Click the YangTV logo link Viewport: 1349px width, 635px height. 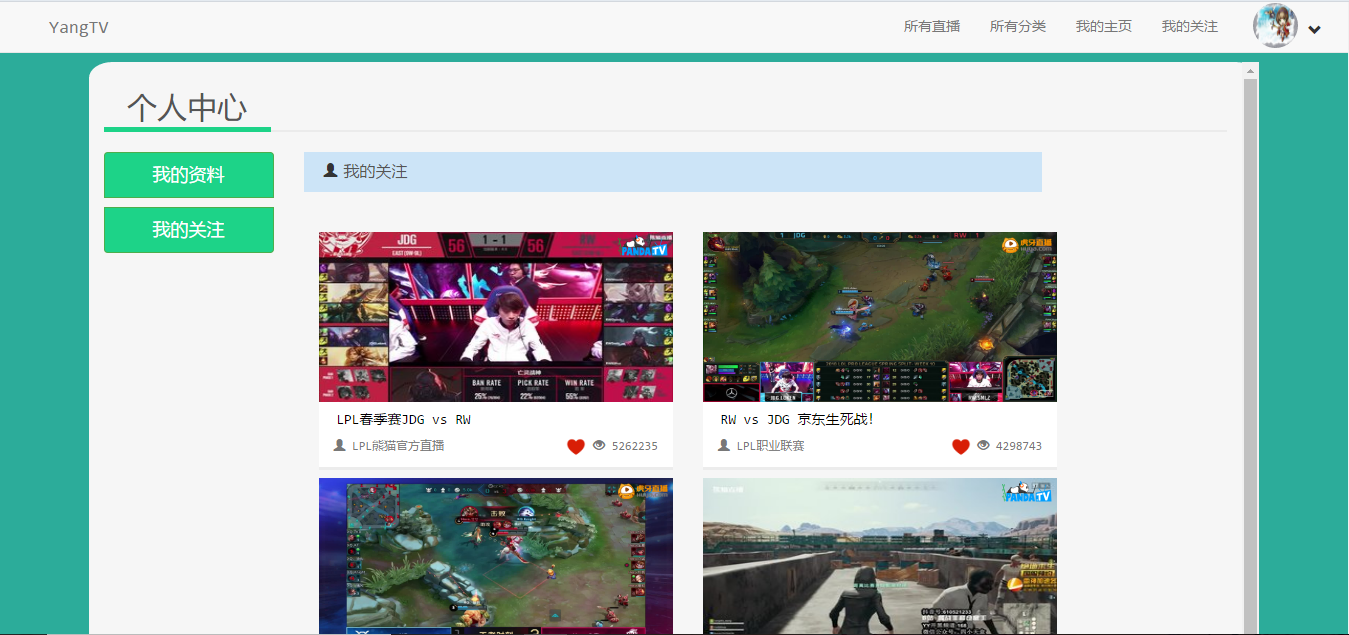coord(78,27)
